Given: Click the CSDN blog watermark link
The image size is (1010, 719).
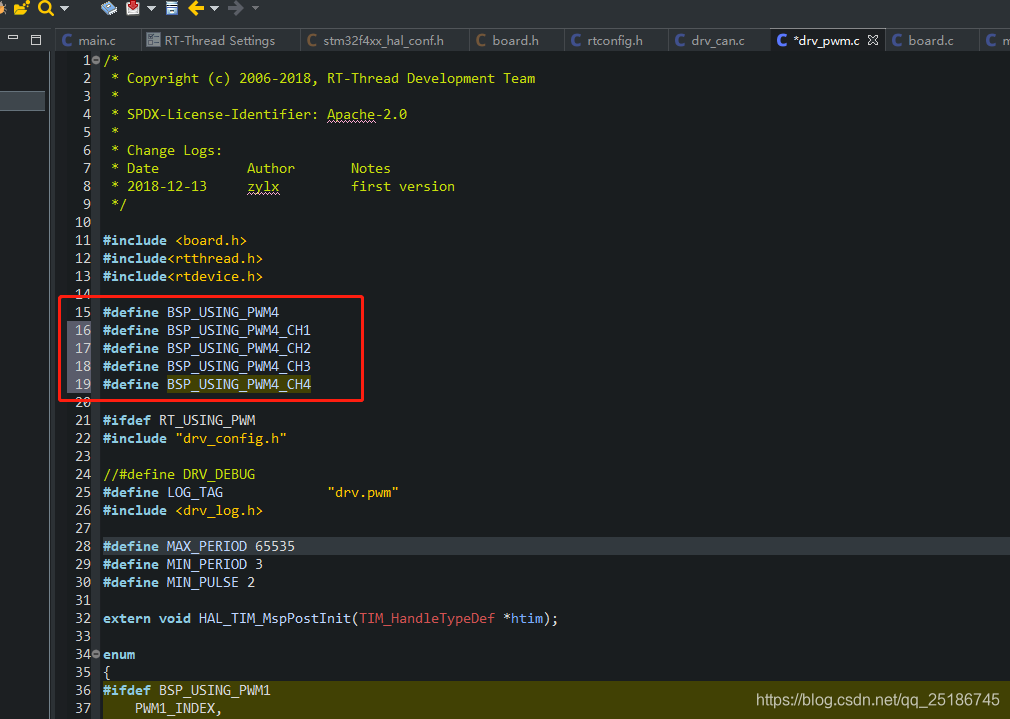Looking at the screenshot, I should coord(876,699).
